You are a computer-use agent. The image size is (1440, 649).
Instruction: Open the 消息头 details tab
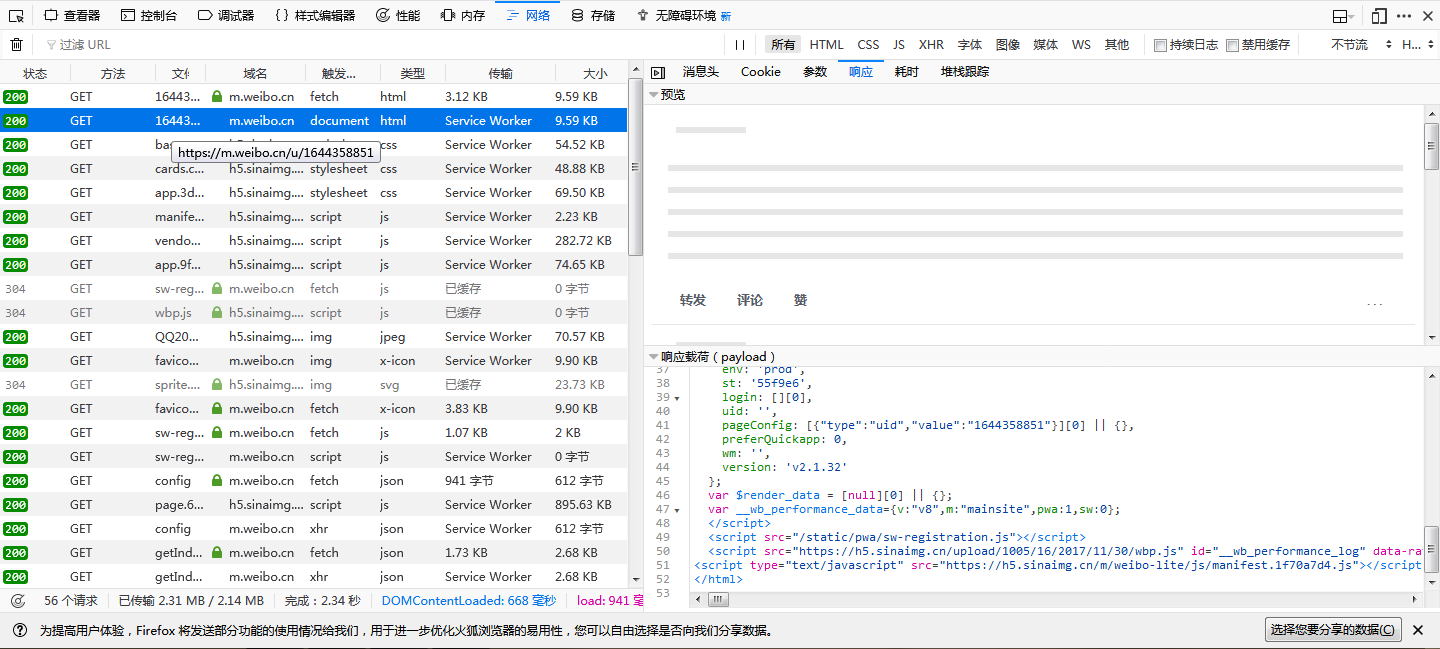[x=701, y=72]
